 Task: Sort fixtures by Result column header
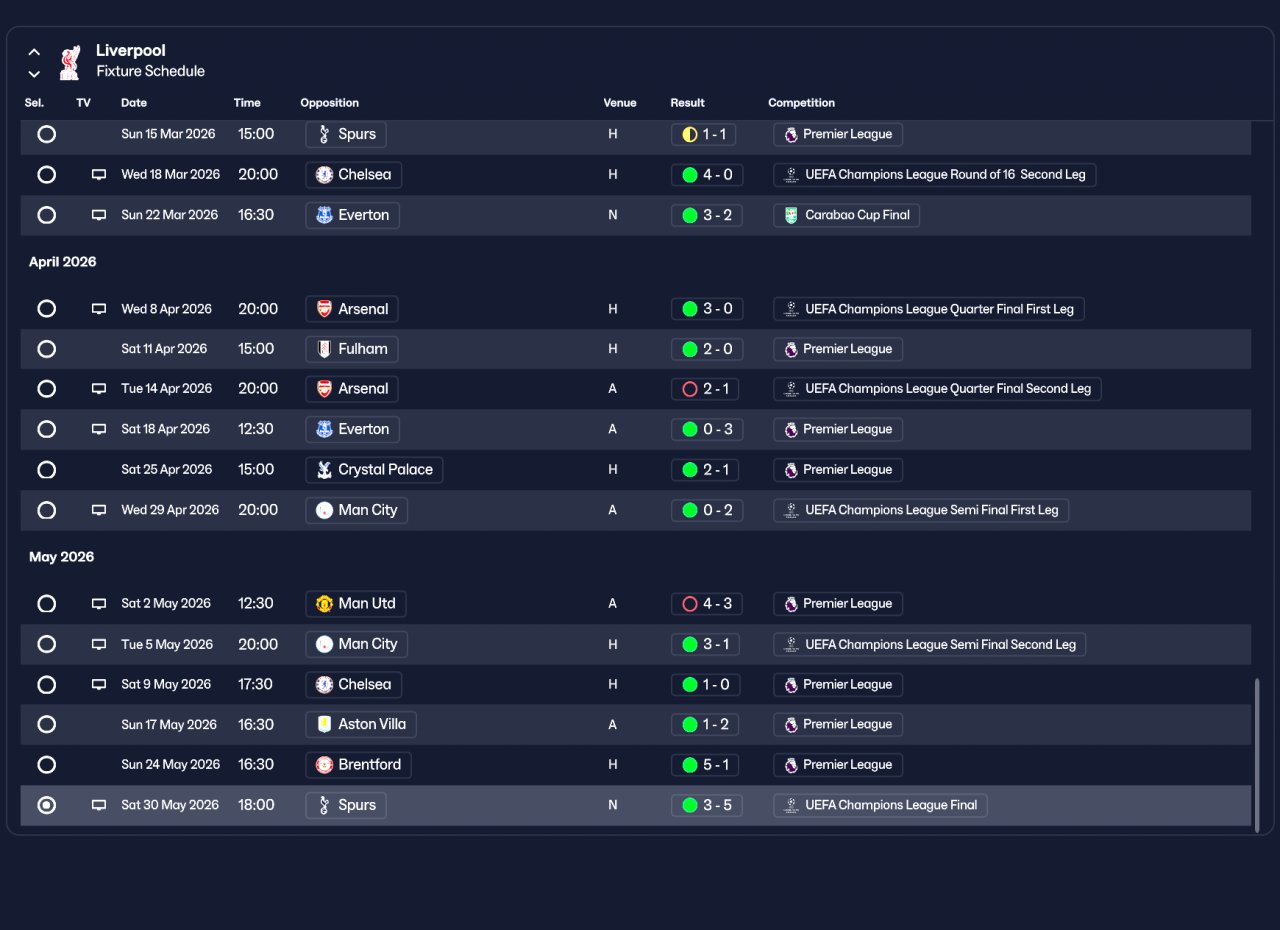(687, 103)
